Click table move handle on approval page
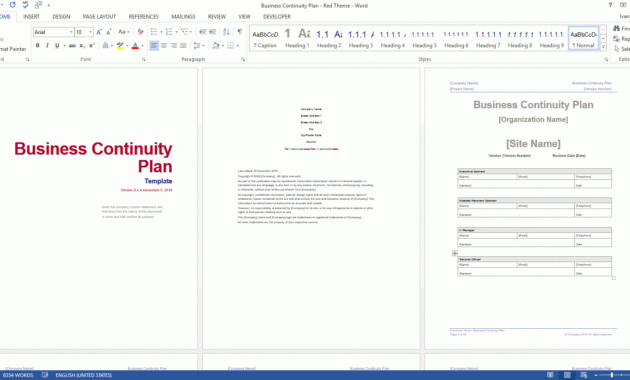 click(x=454, y=253)
